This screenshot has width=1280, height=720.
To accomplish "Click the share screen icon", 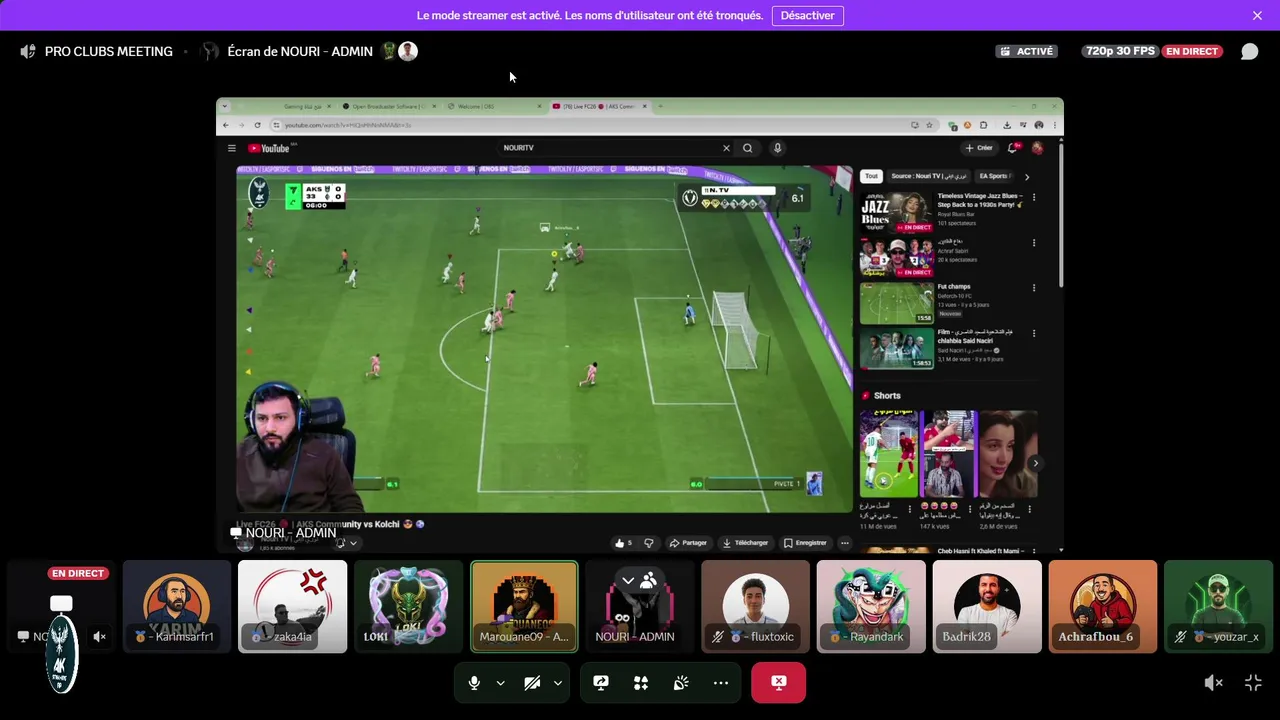I will click(601, 683).
